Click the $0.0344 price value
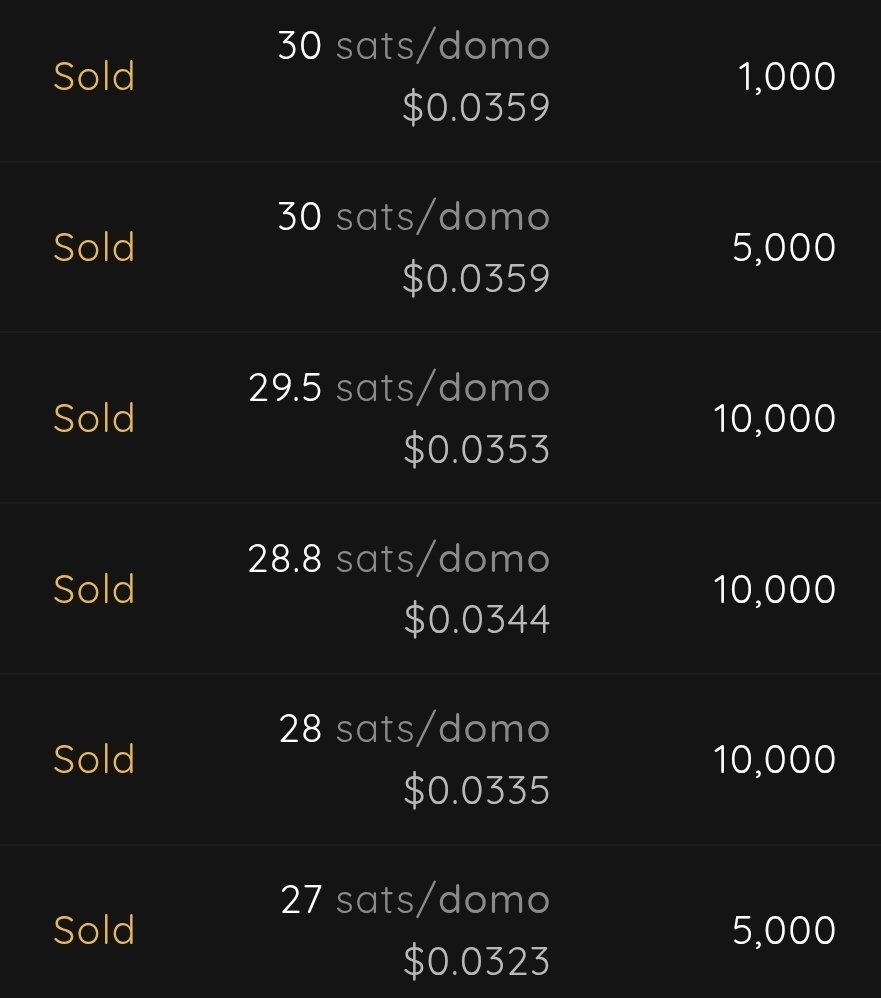Screen dimensions: 881x998 pos(476,619)
